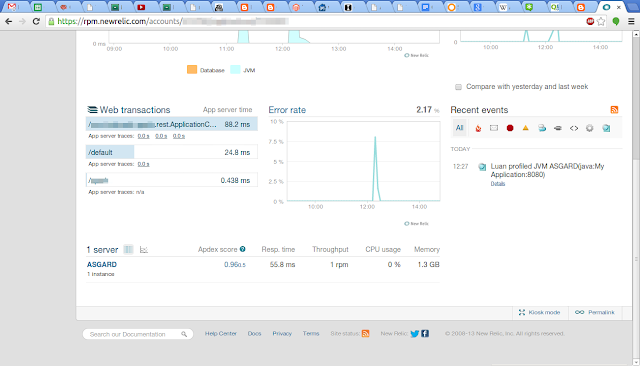Open the Apdex score help icon
The width and height of the screenshot is (640, 366).
coord(242,249)
